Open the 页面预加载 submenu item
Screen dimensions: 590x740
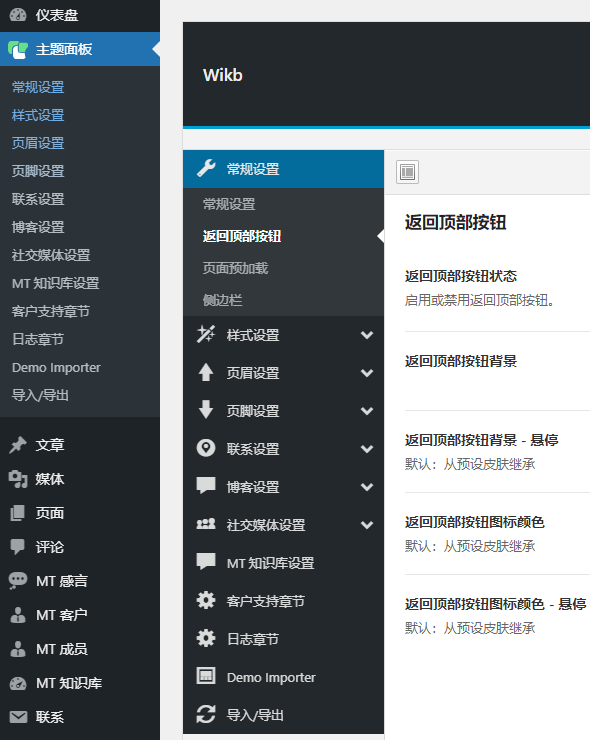coord(235,268)
